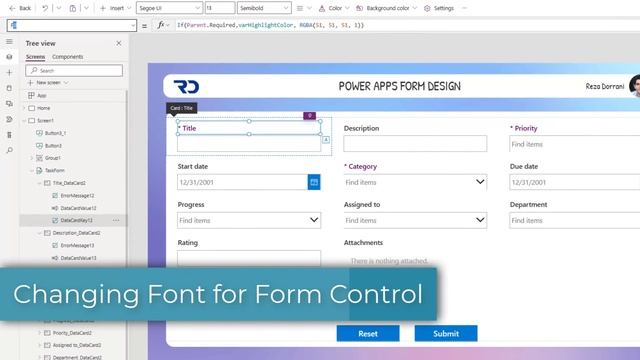Open the Insert menu

point(115,8)
